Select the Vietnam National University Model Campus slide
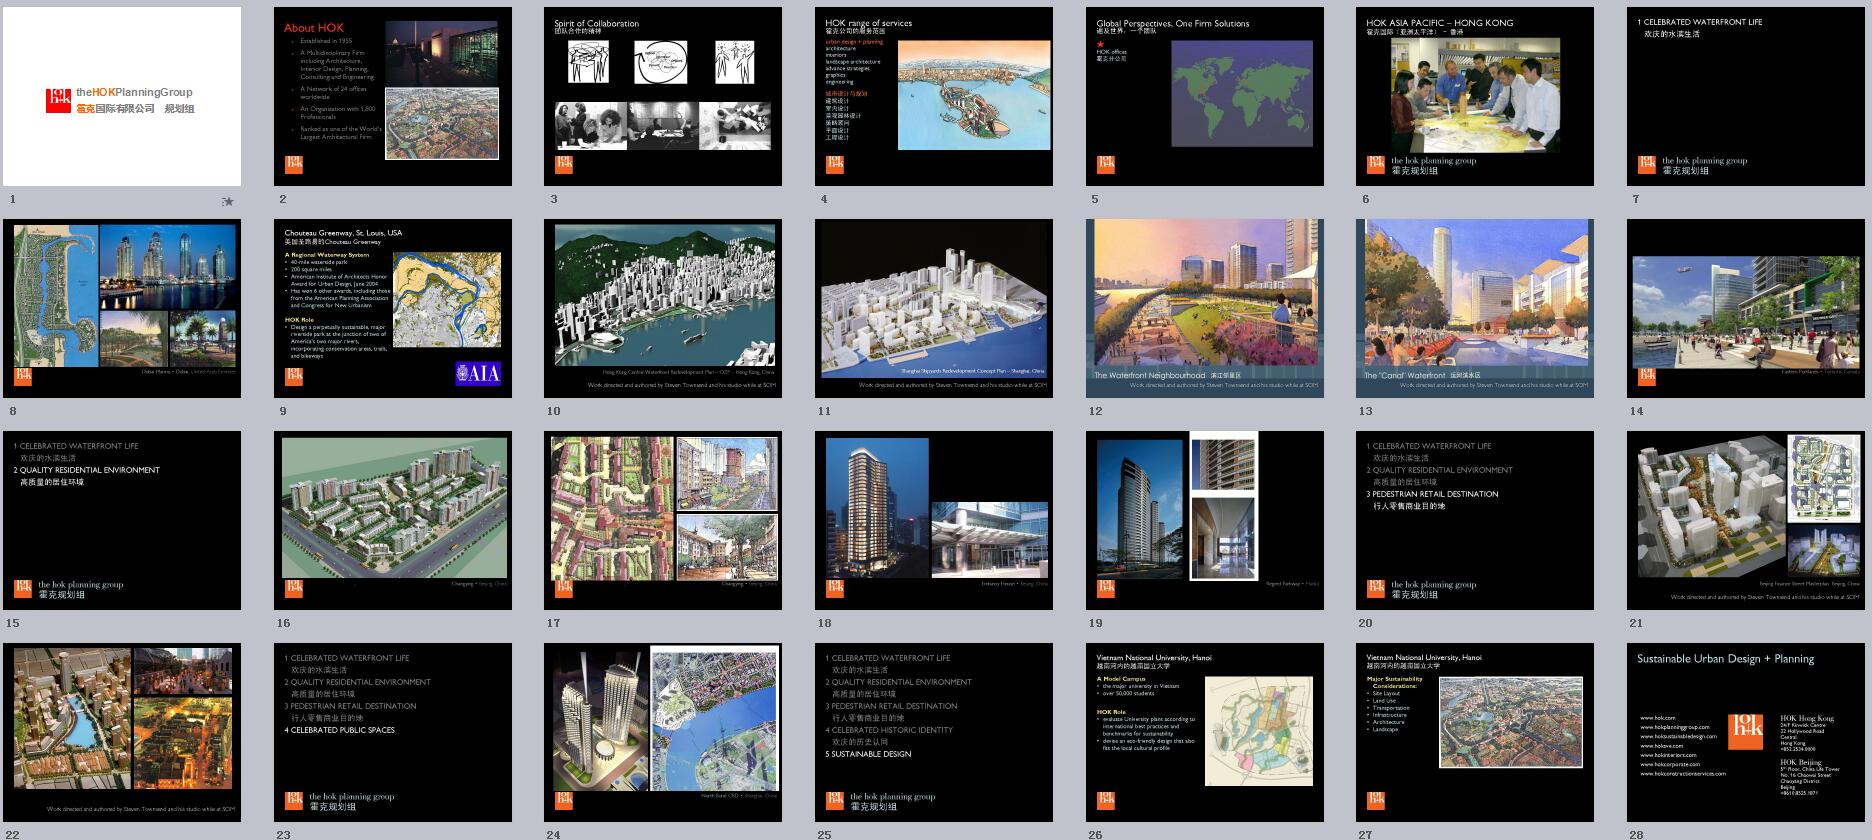Image resolution: width=1872 pixels, height=840 pixels. tap(1205, 733)
